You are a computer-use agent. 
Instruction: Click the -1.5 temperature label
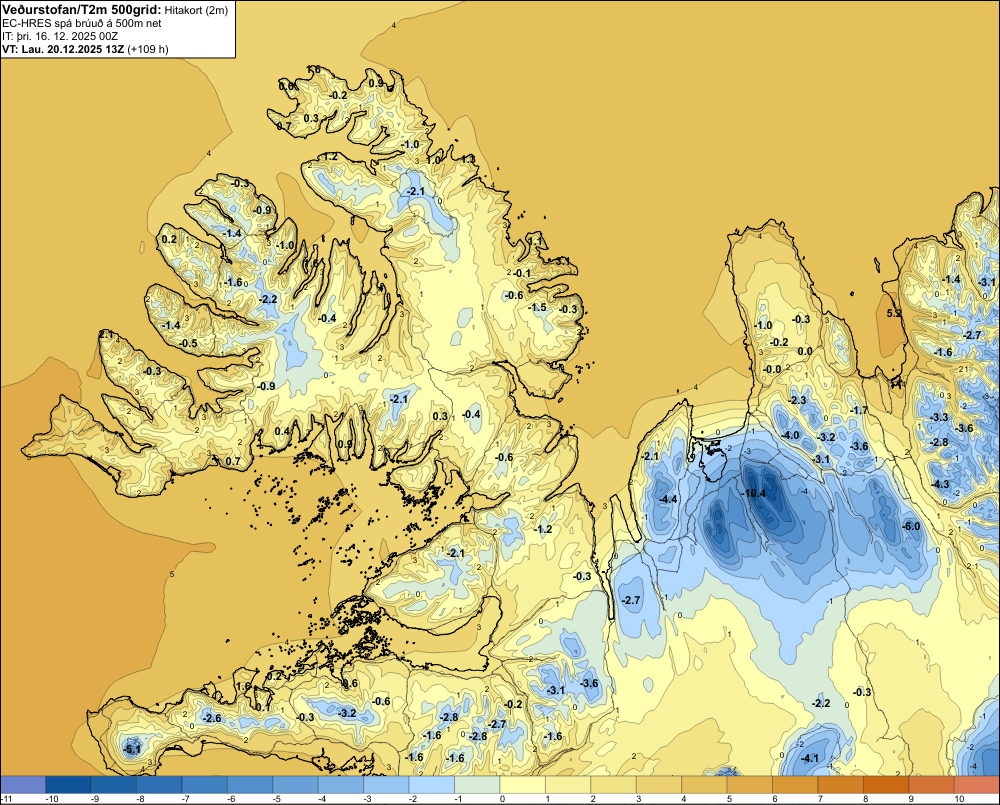click(x=538, y=307)
